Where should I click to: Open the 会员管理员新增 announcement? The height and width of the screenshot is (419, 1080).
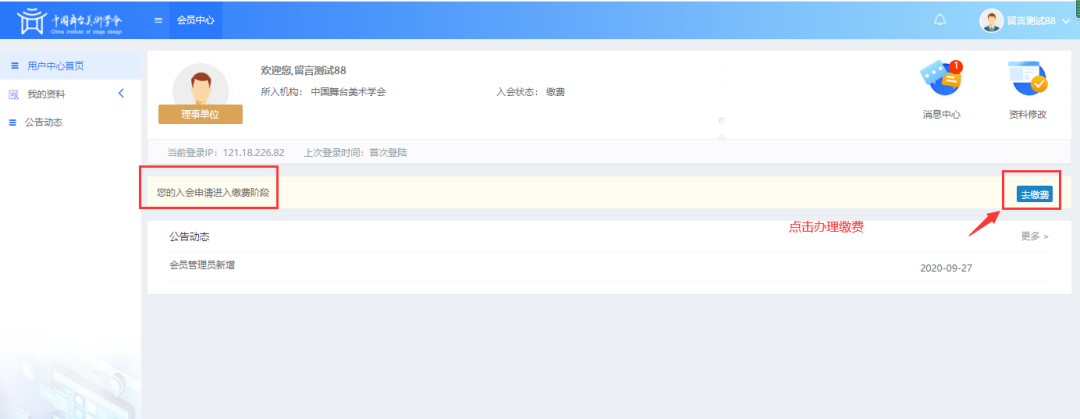coord(202,265)
